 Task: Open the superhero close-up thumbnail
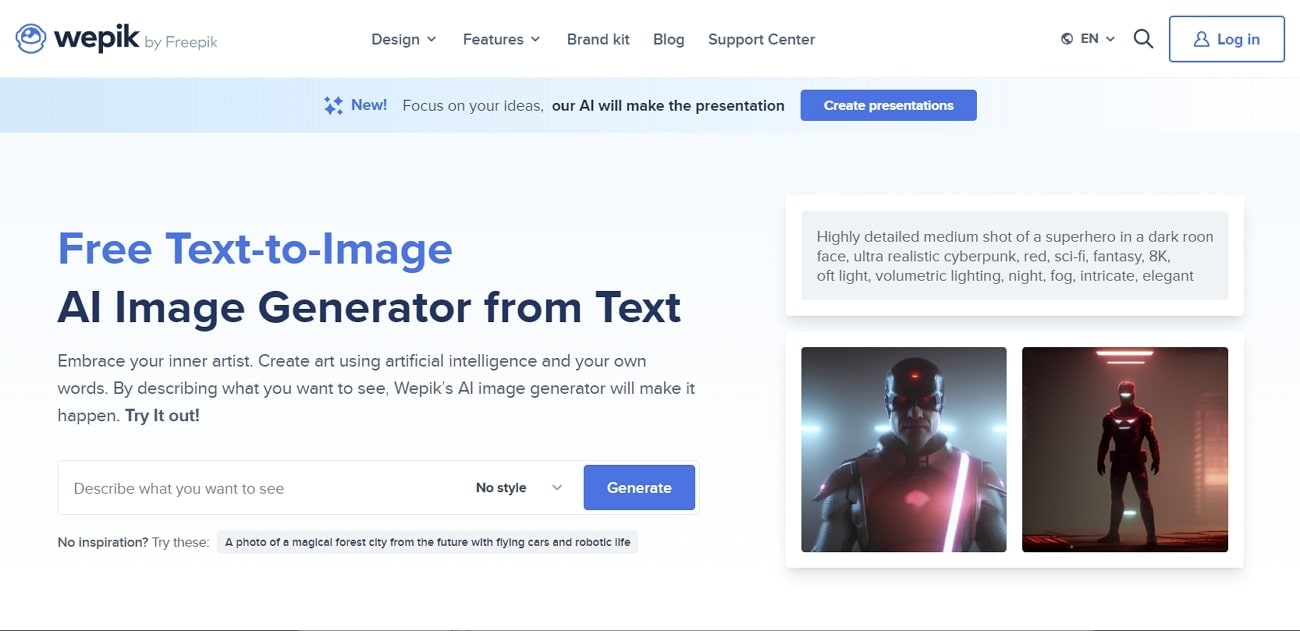point(904,449)
